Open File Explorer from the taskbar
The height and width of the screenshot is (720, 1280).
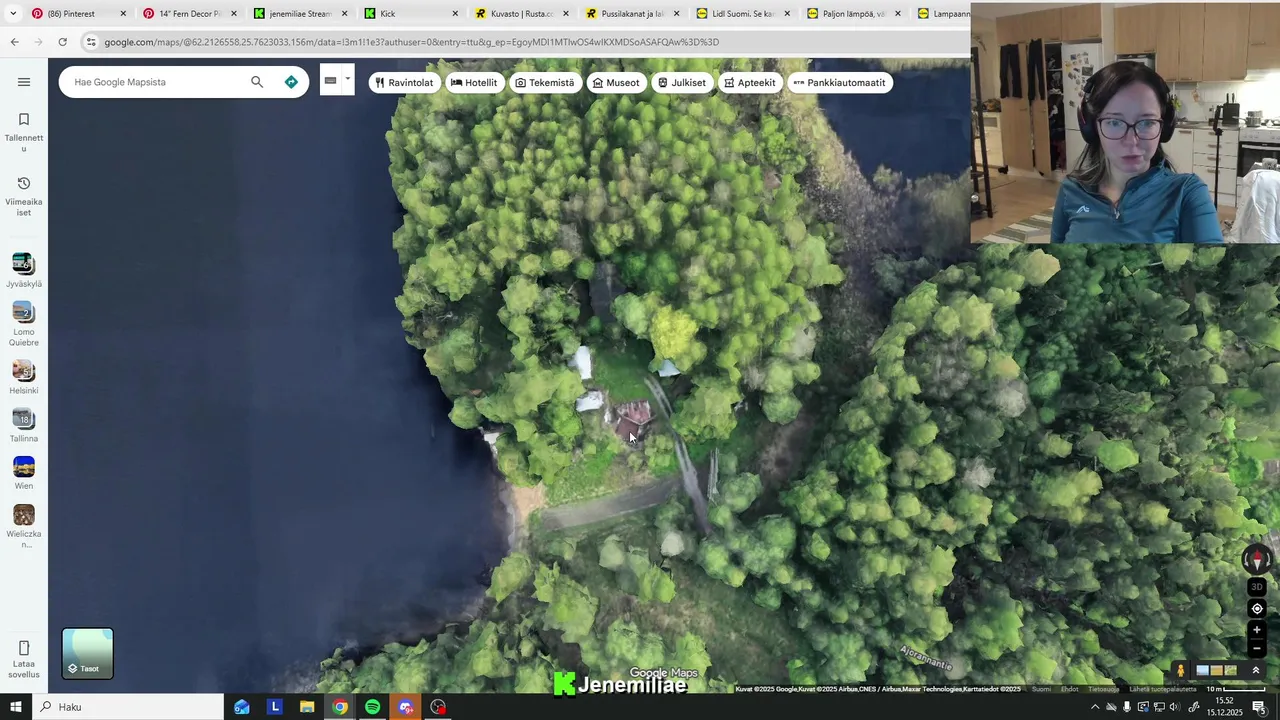click(307, 707)
